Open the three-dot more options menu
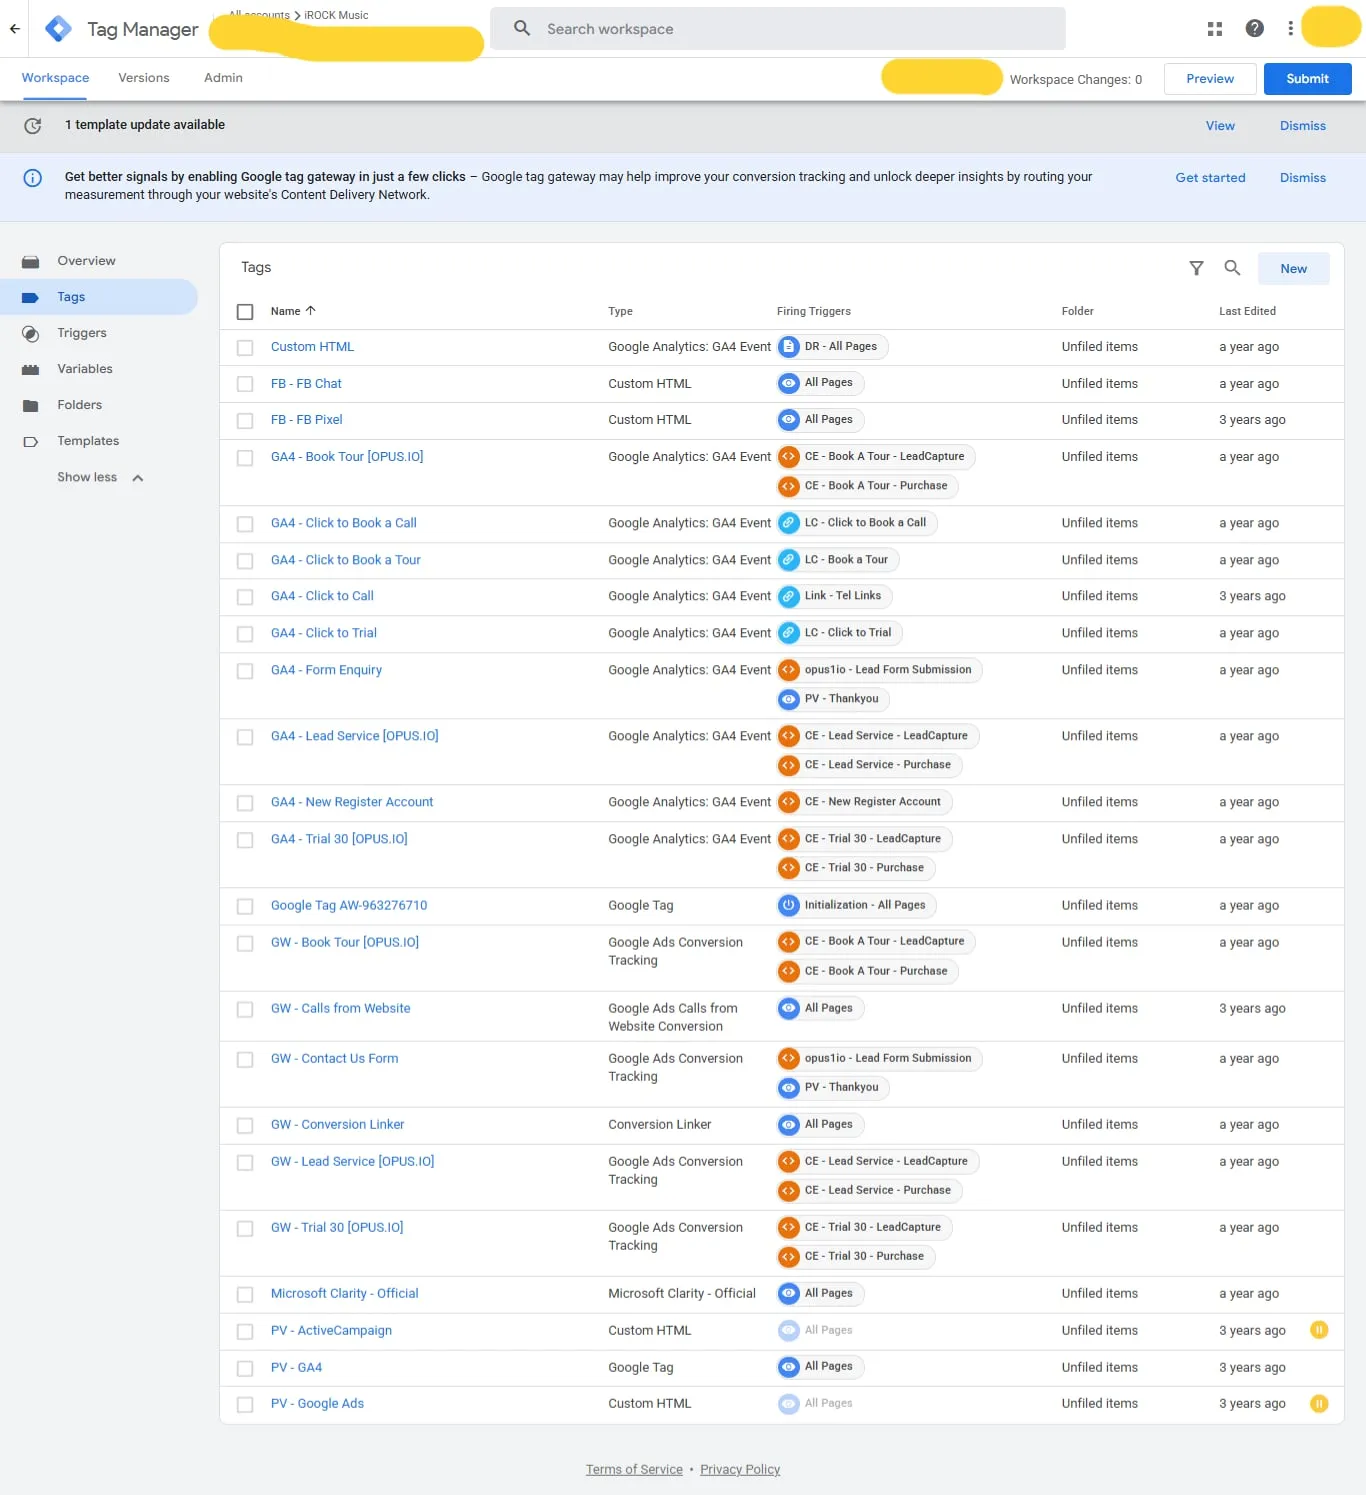The width and height of the screenshot is (1366, 1495). pos(1290,29)
